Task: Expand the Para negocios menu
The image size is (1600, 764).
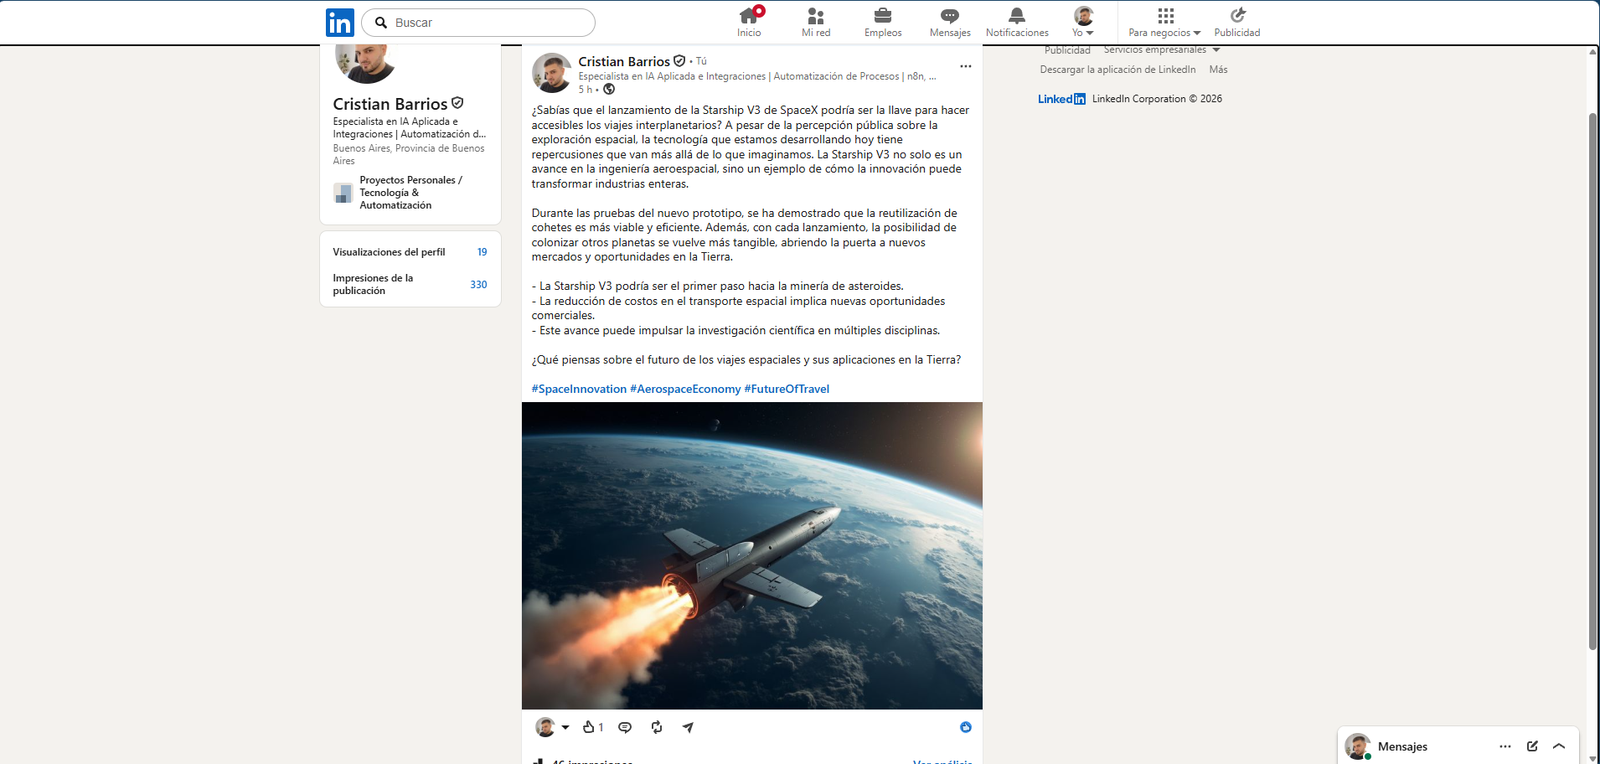Action: point(1165,22)
